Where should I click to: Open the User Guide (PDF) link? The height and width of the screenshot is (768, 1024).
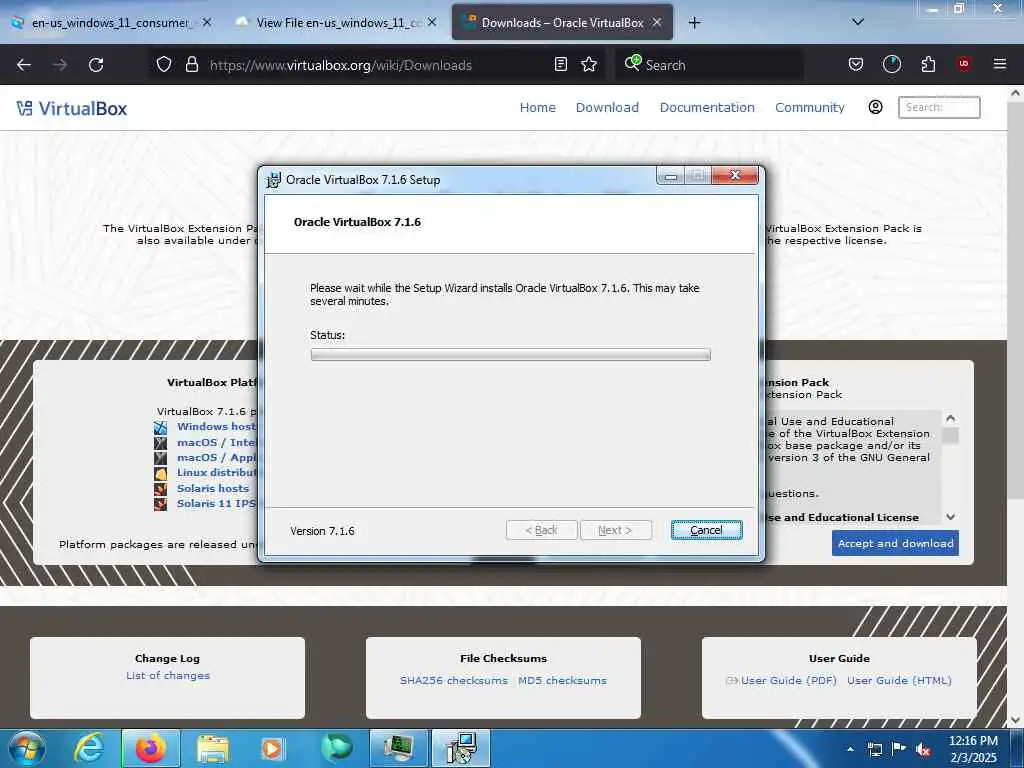[788, 680]
